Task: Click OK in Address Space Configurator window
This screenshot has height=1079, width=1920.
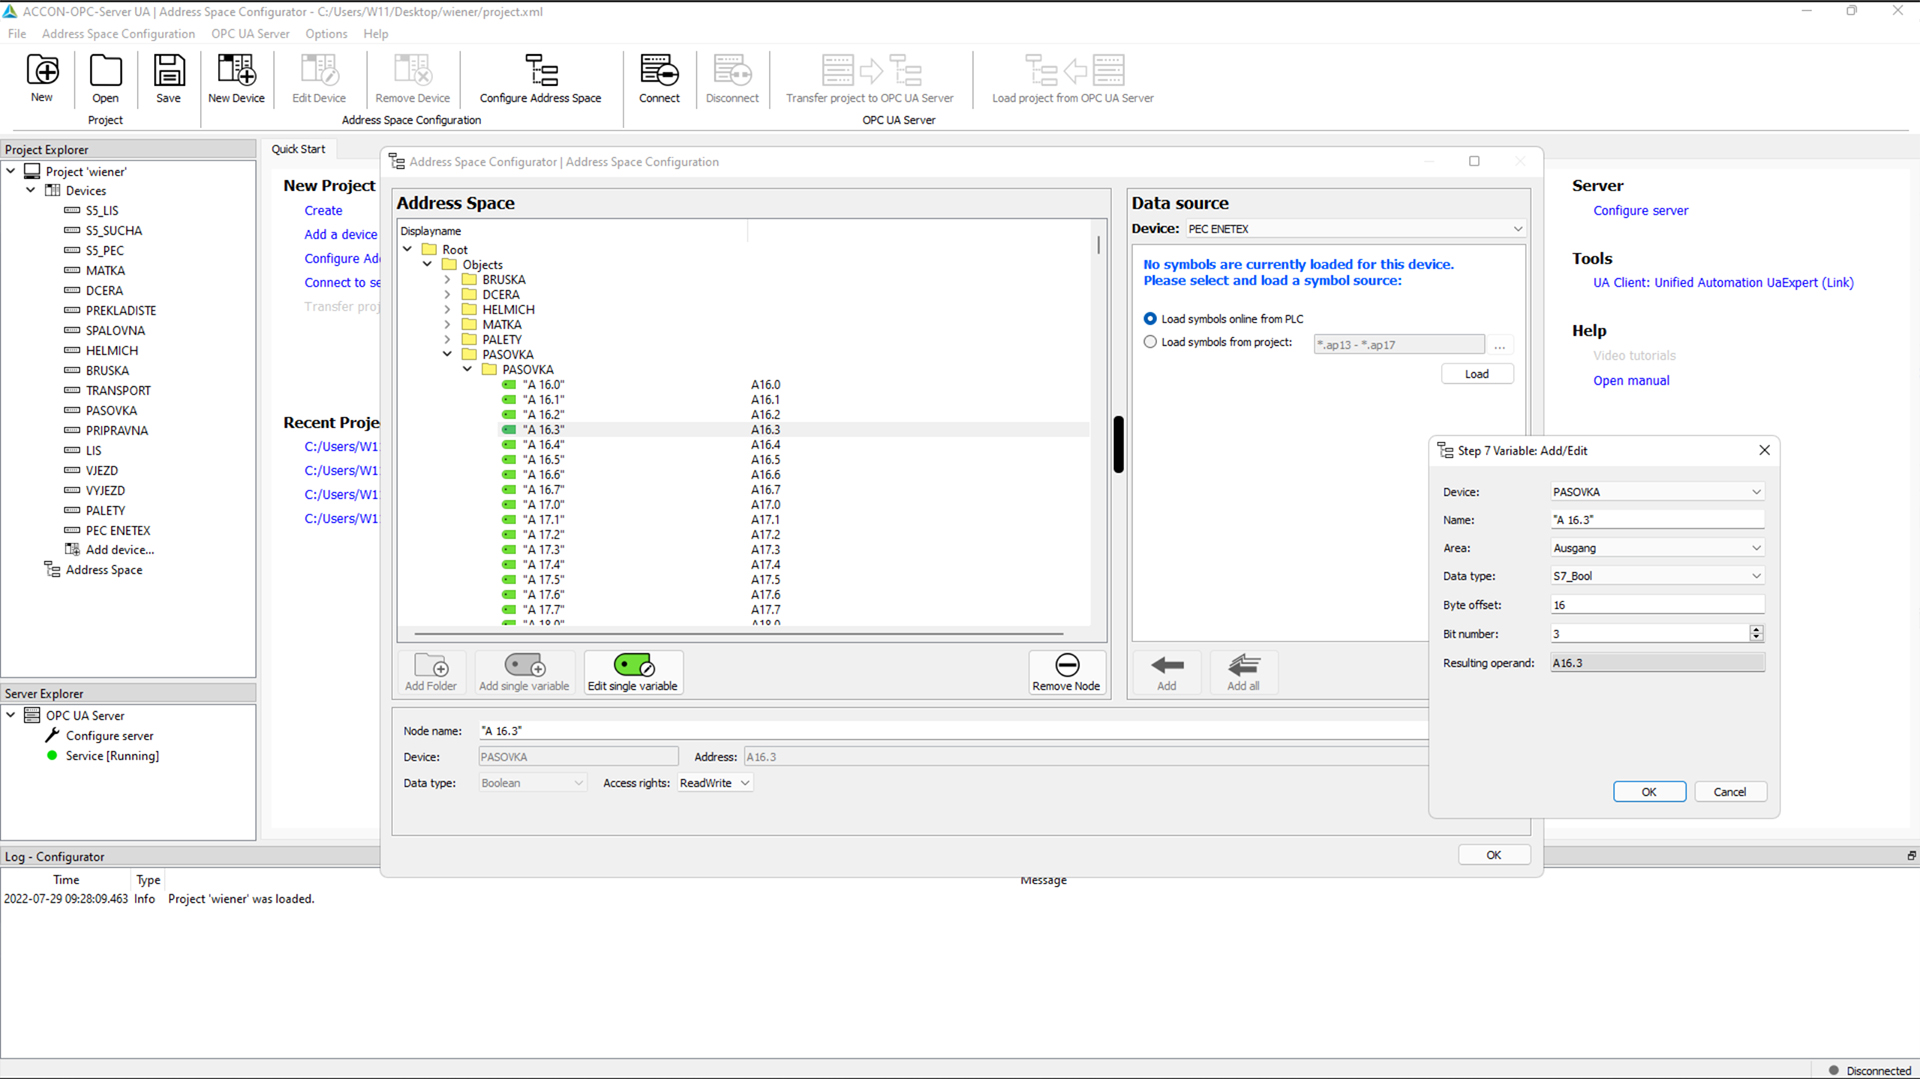Action: point(1493,855)
